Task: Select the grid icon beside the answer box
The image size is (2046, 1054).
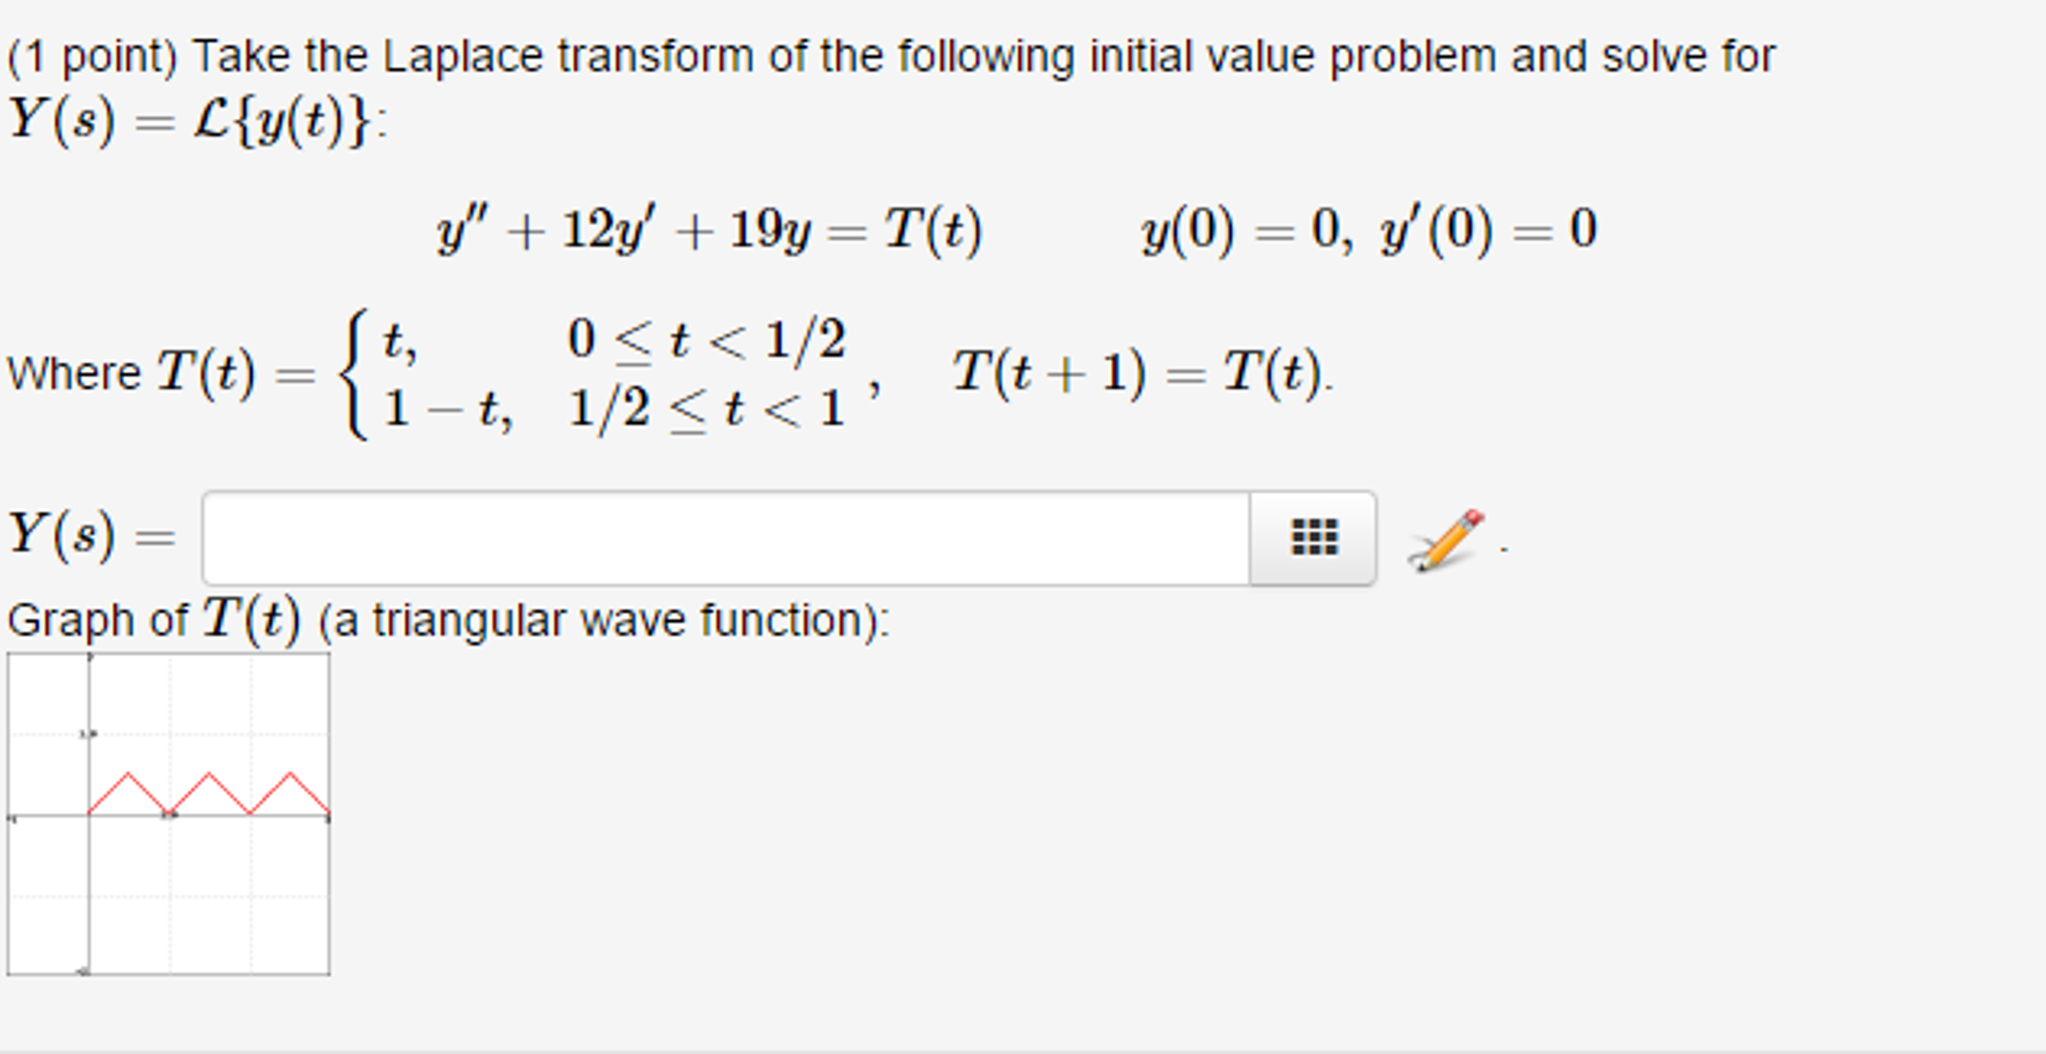Action: [1315, 537]
